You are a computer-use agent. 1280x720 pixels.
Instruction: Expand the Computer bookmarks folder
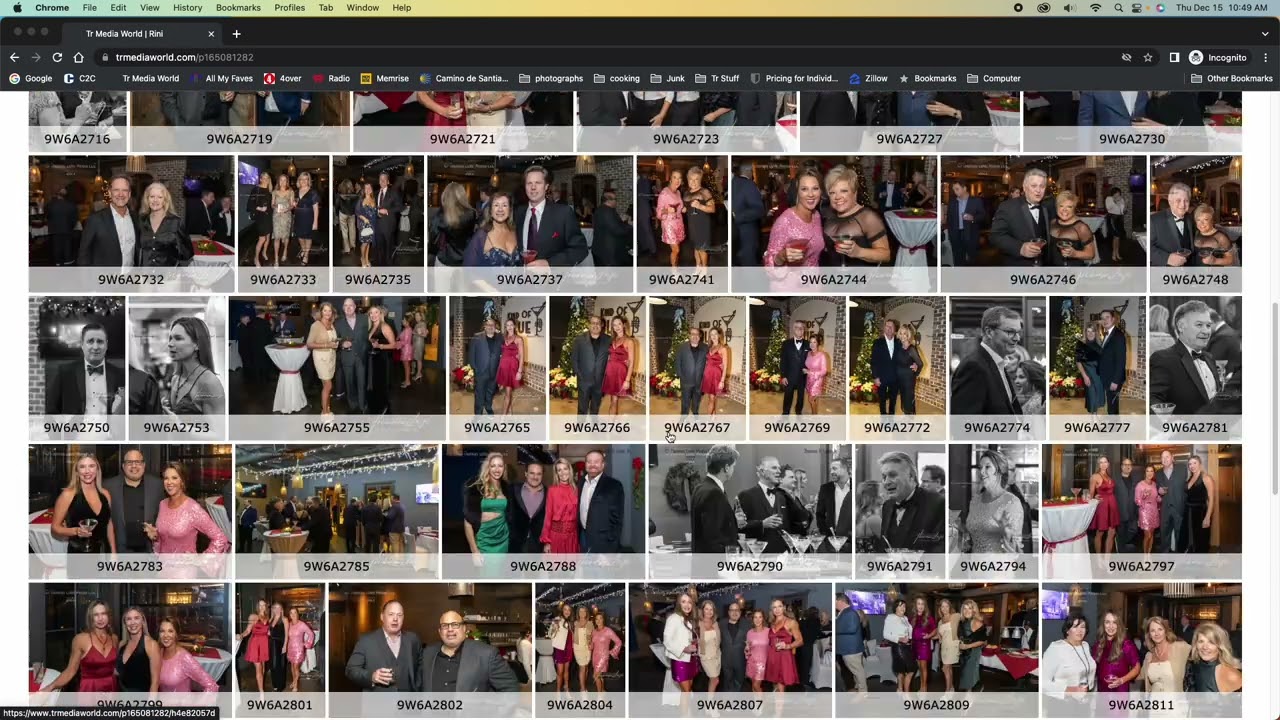point(994,78)
